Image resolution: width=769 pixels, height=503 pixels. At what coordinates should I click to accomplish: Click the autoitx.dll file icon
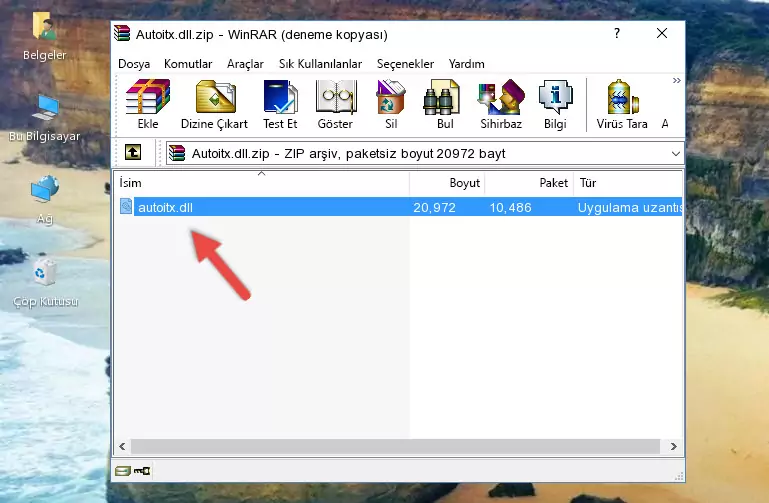pos(126,206)
